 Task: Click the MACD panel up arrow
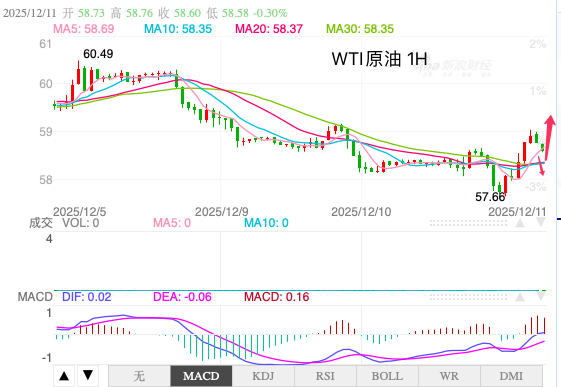pos(520,297)
